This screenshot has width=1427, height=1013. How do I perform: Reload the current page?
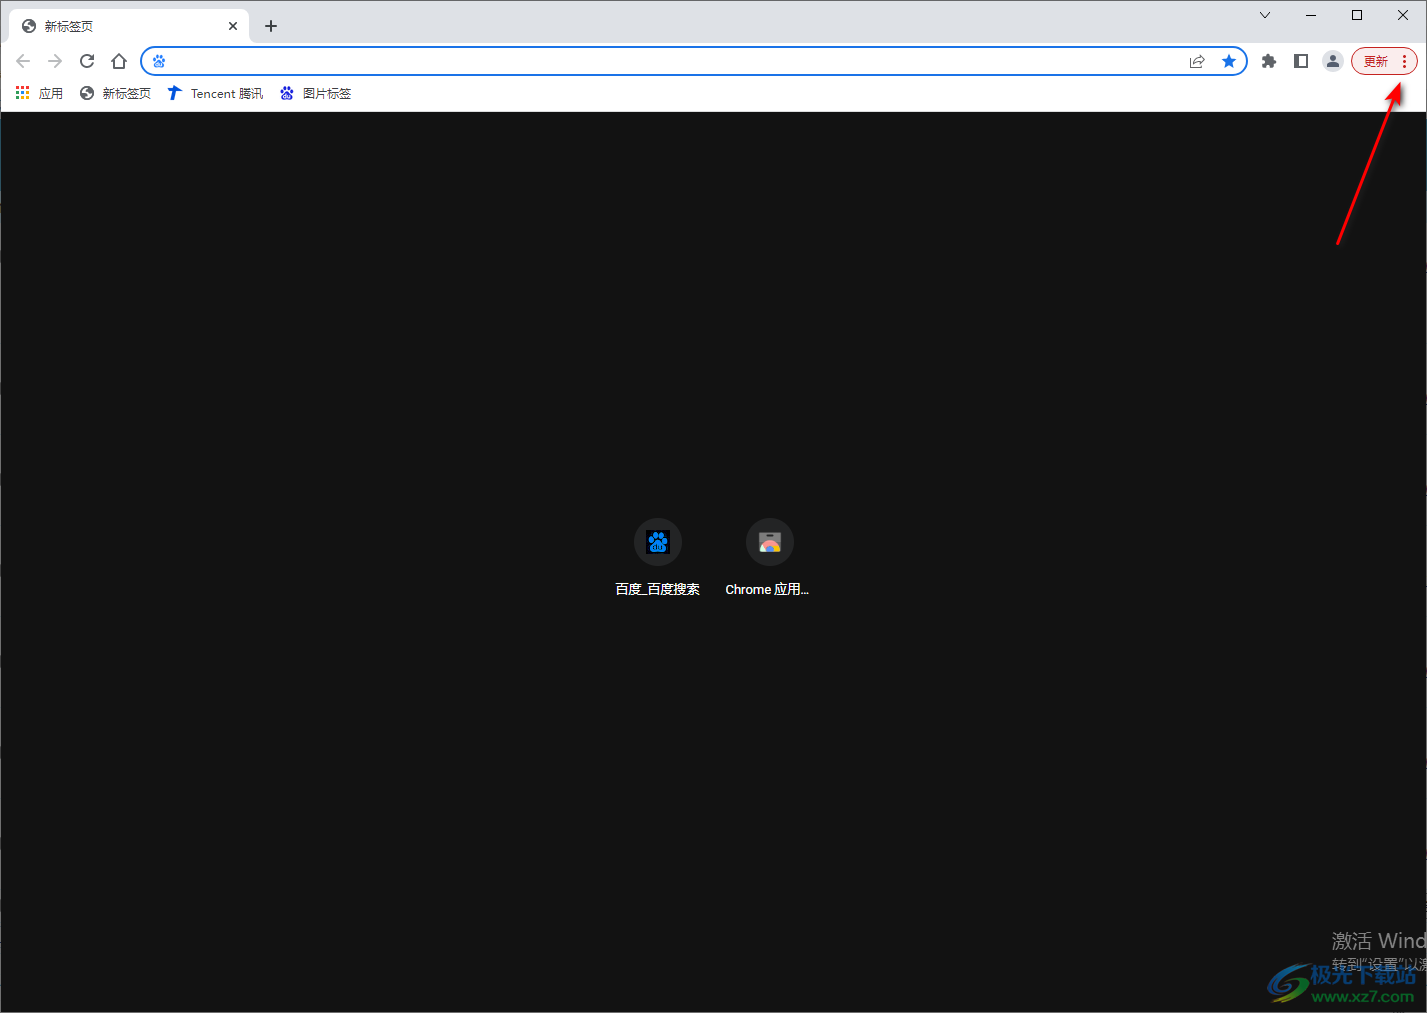[87, 61]
